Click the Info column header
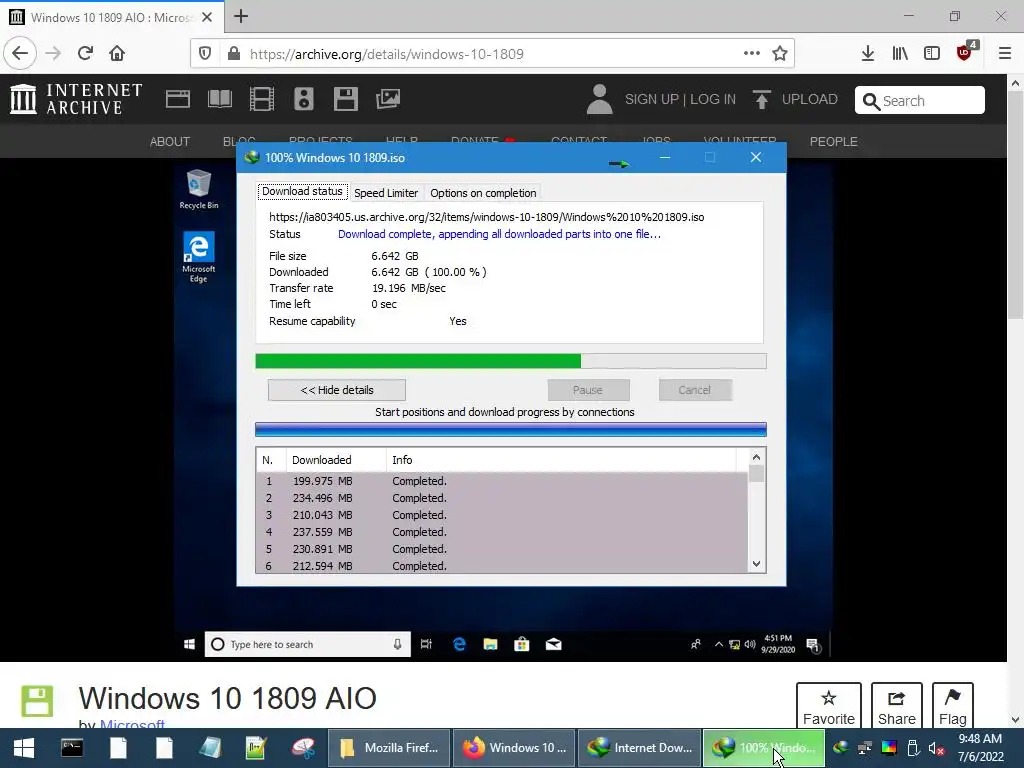1024x768 pixels. tap(562, 460)
